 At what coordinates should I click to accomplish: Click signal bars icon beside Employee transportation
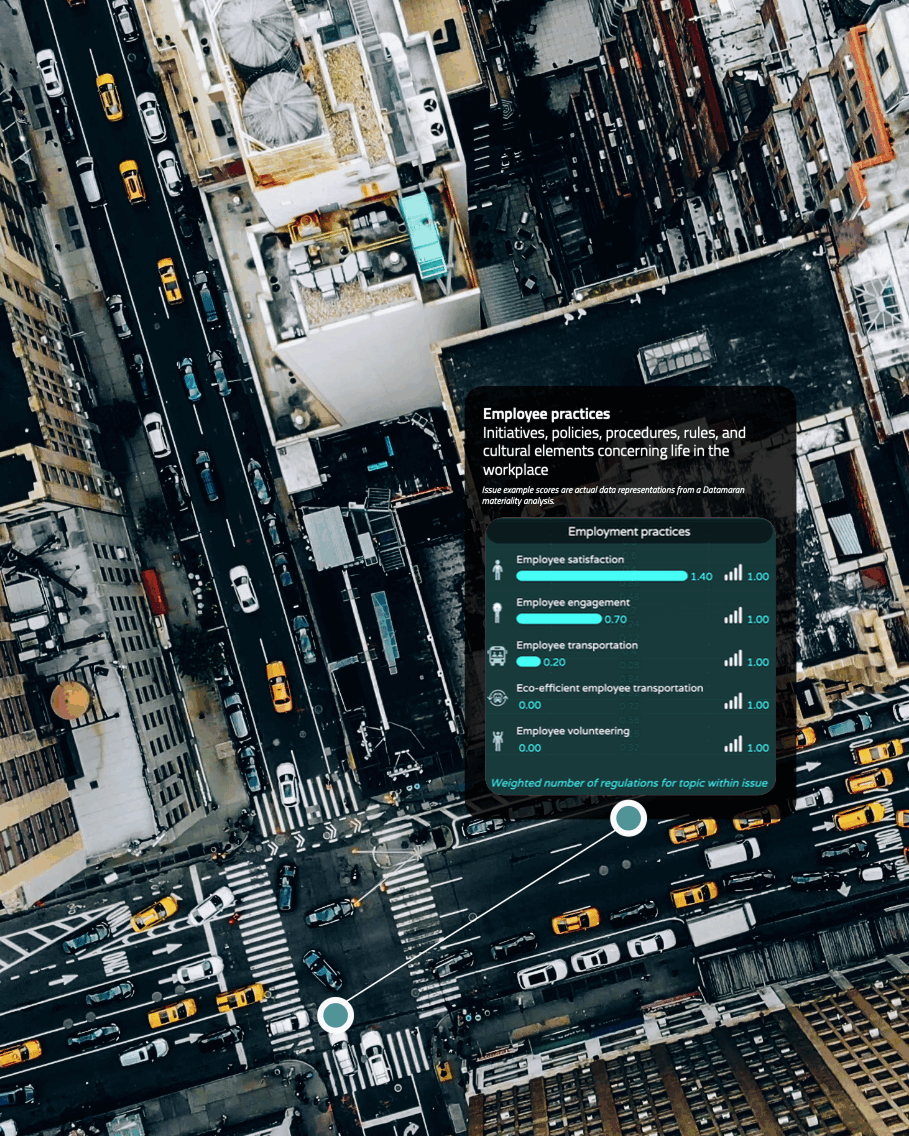pyautogui.click(x=733, y=658)
